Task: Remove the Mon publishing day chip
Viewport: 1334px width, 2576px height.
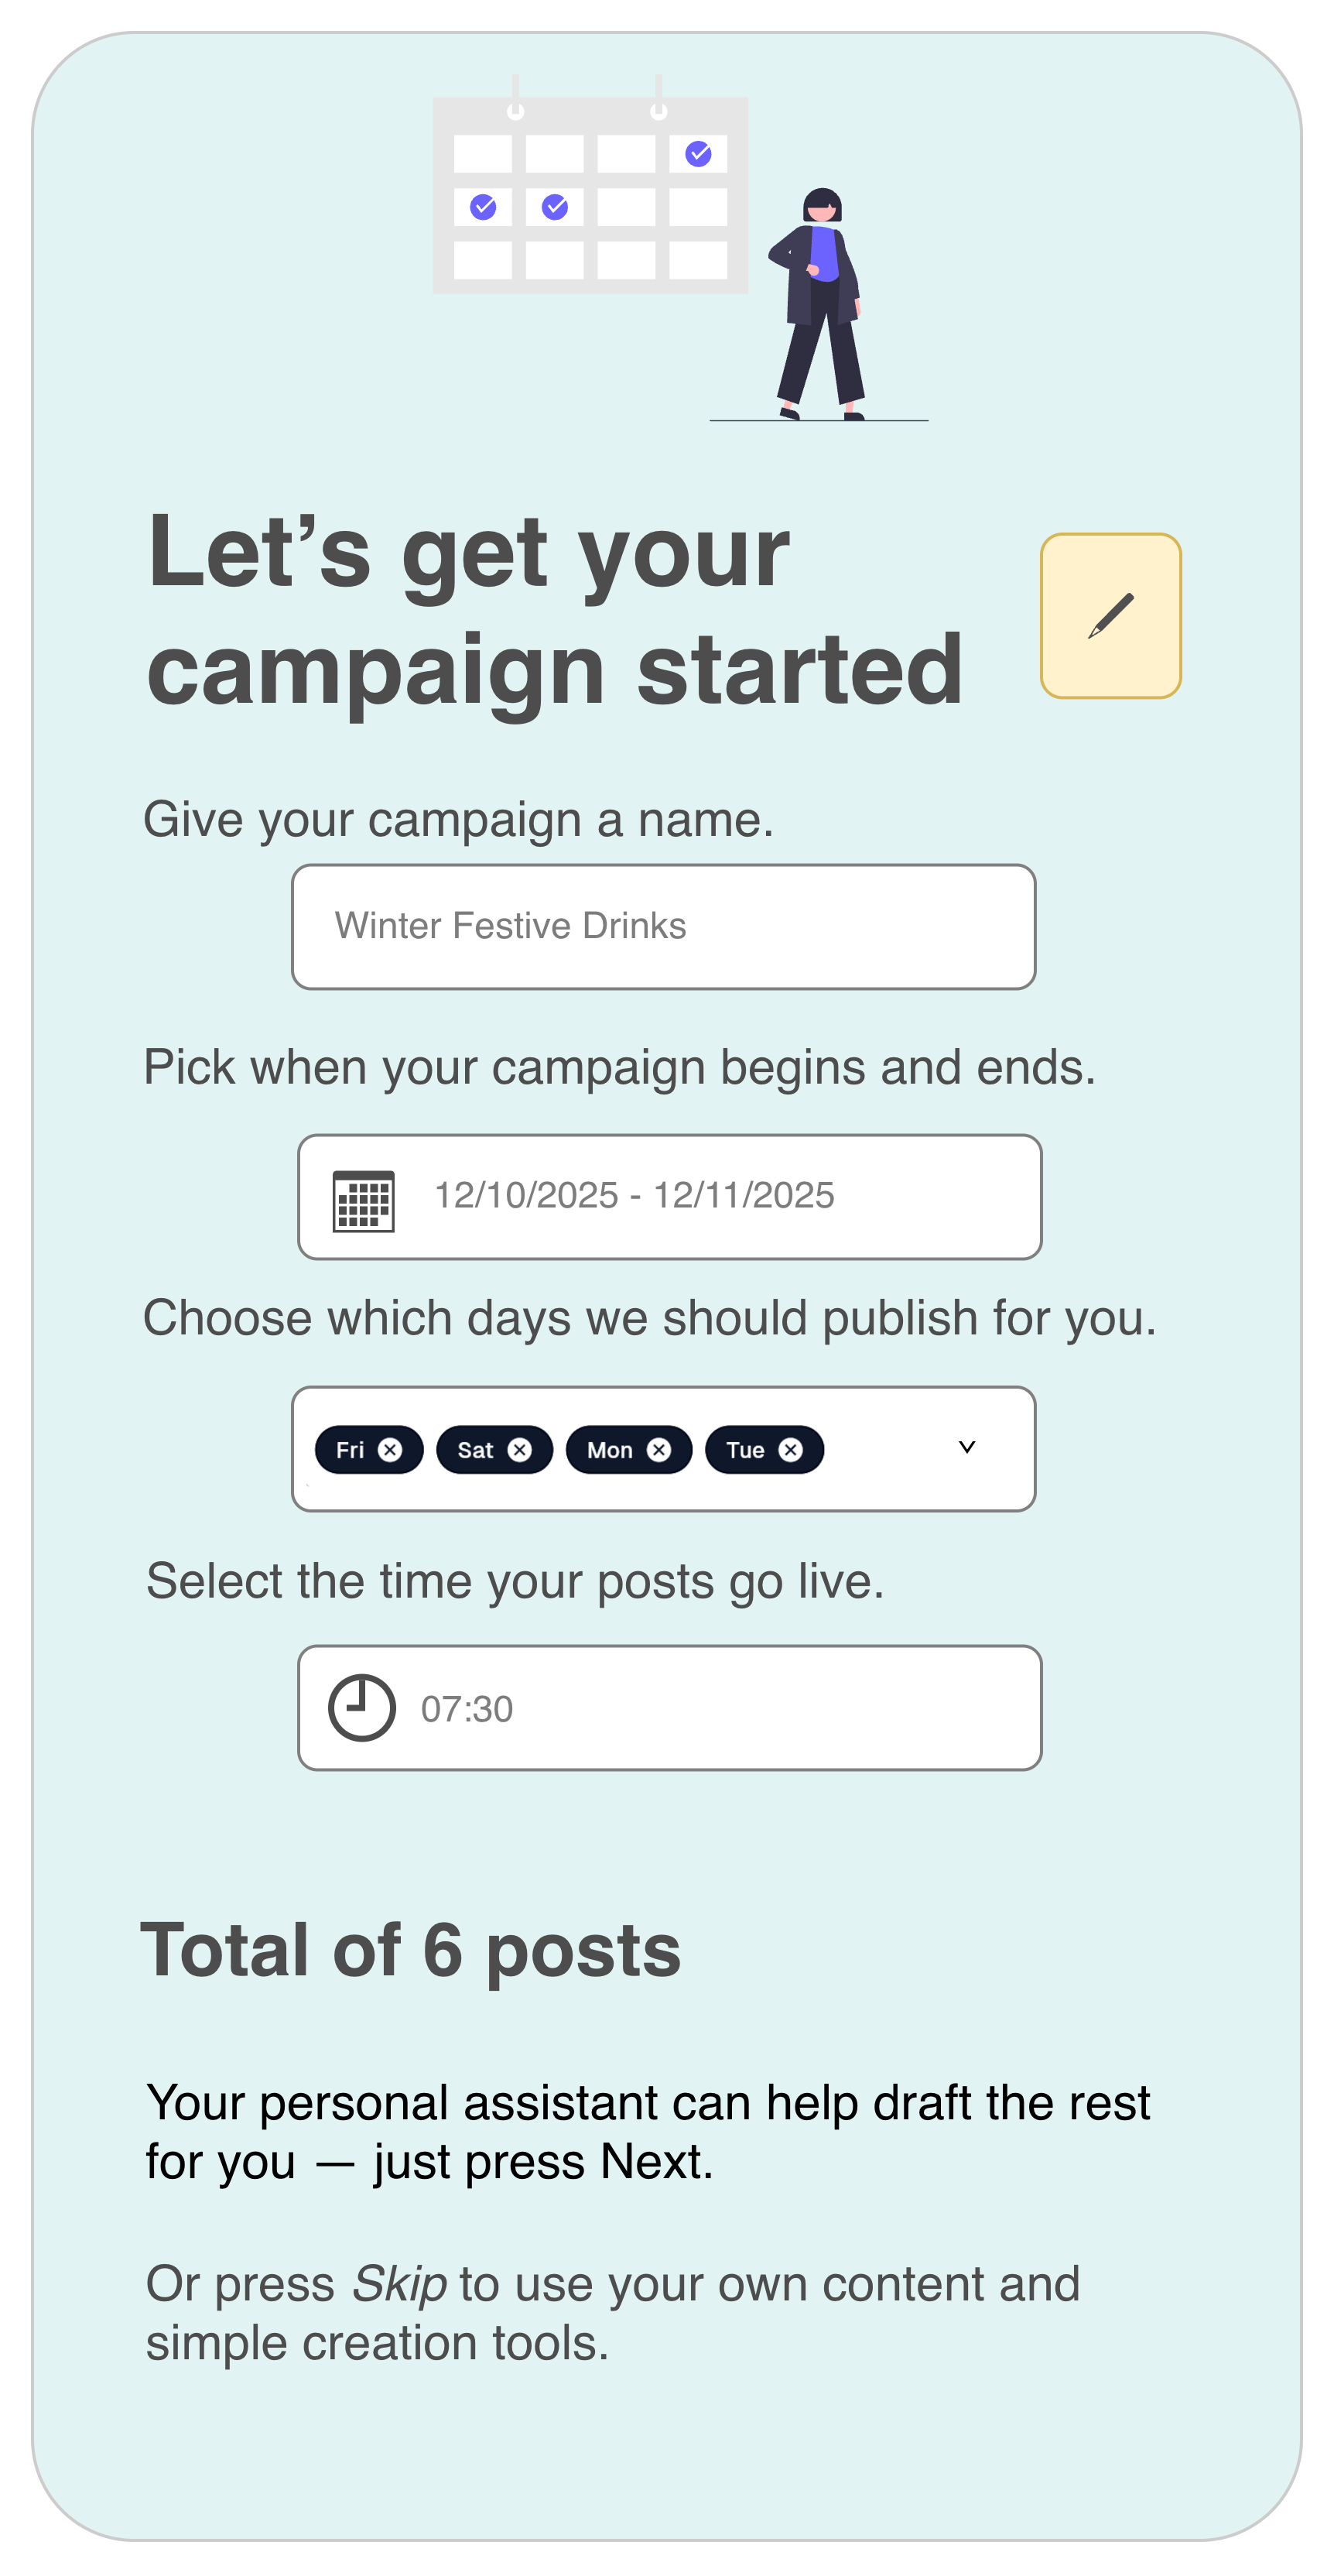Action: (x=659, y=1449)
